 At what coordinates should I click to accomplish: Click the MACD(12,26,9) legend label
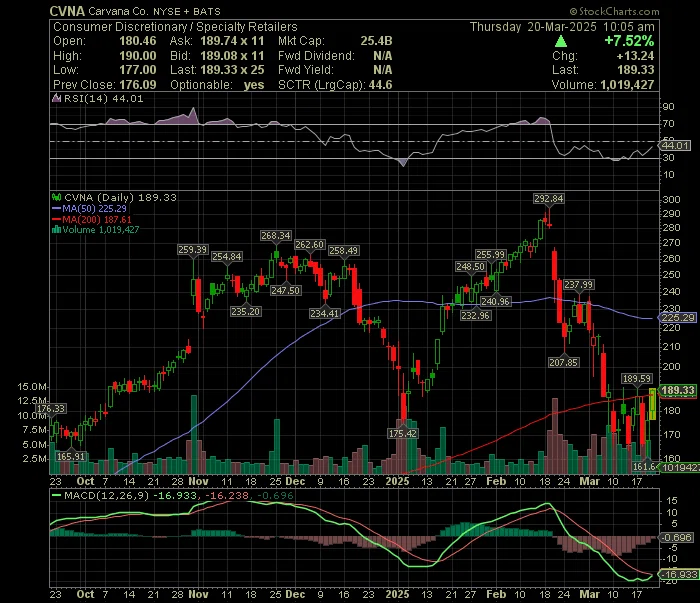(x=106, y=495)
